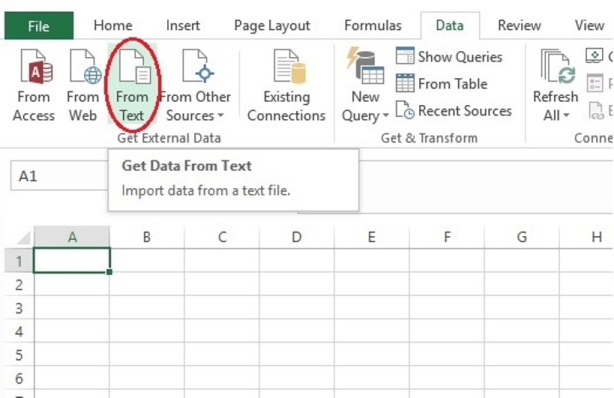
Task: Switch to the Home tab
Action: tap(113, 26)
